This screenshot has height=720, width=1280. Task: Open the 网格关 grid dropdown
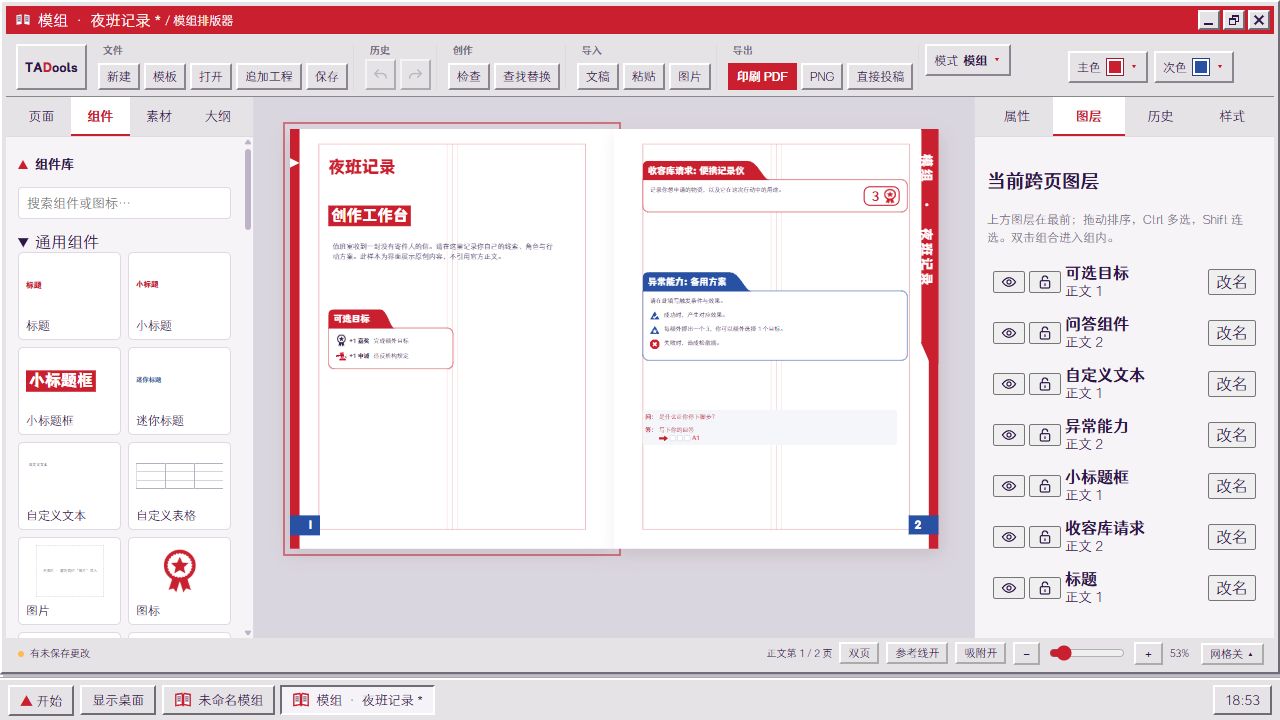click(x=1232, y=653)
